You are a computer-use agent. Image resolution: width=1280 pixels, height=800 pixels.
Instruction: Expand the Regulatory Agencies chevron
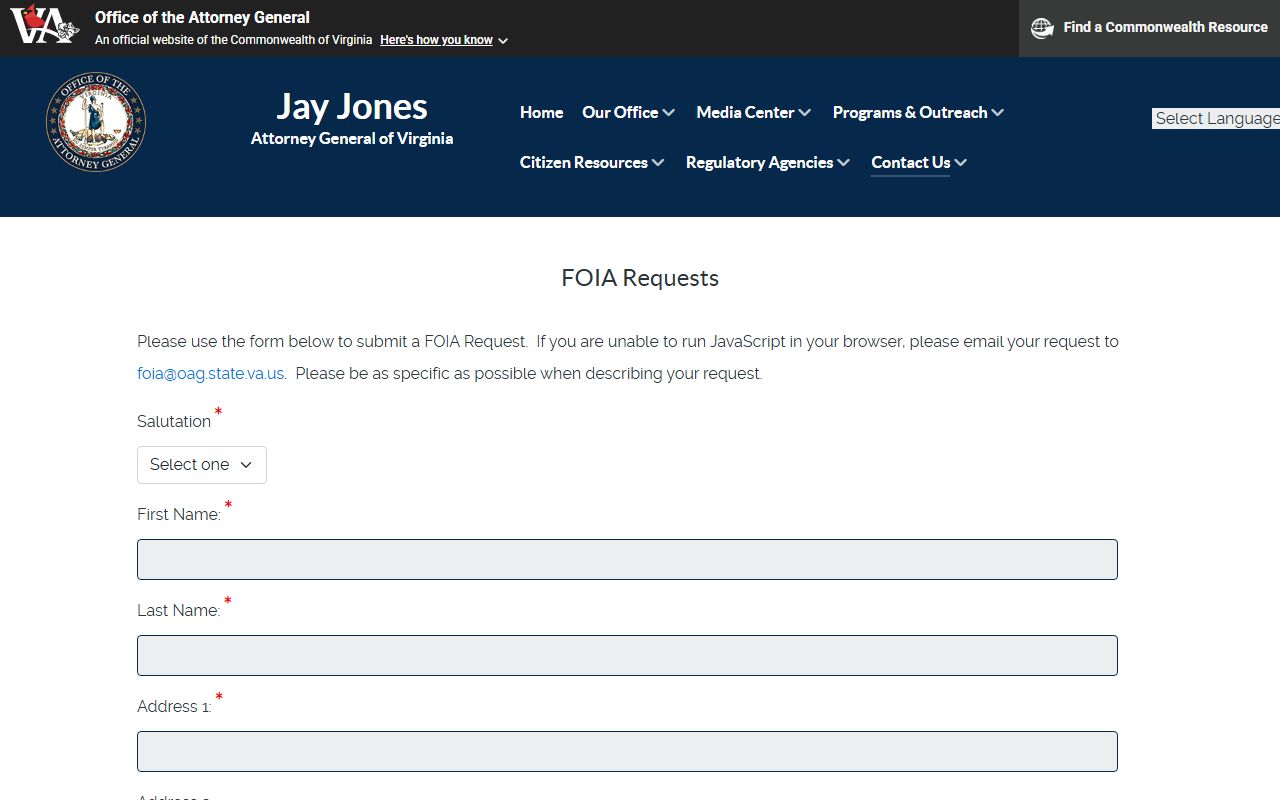pos(843,163)
